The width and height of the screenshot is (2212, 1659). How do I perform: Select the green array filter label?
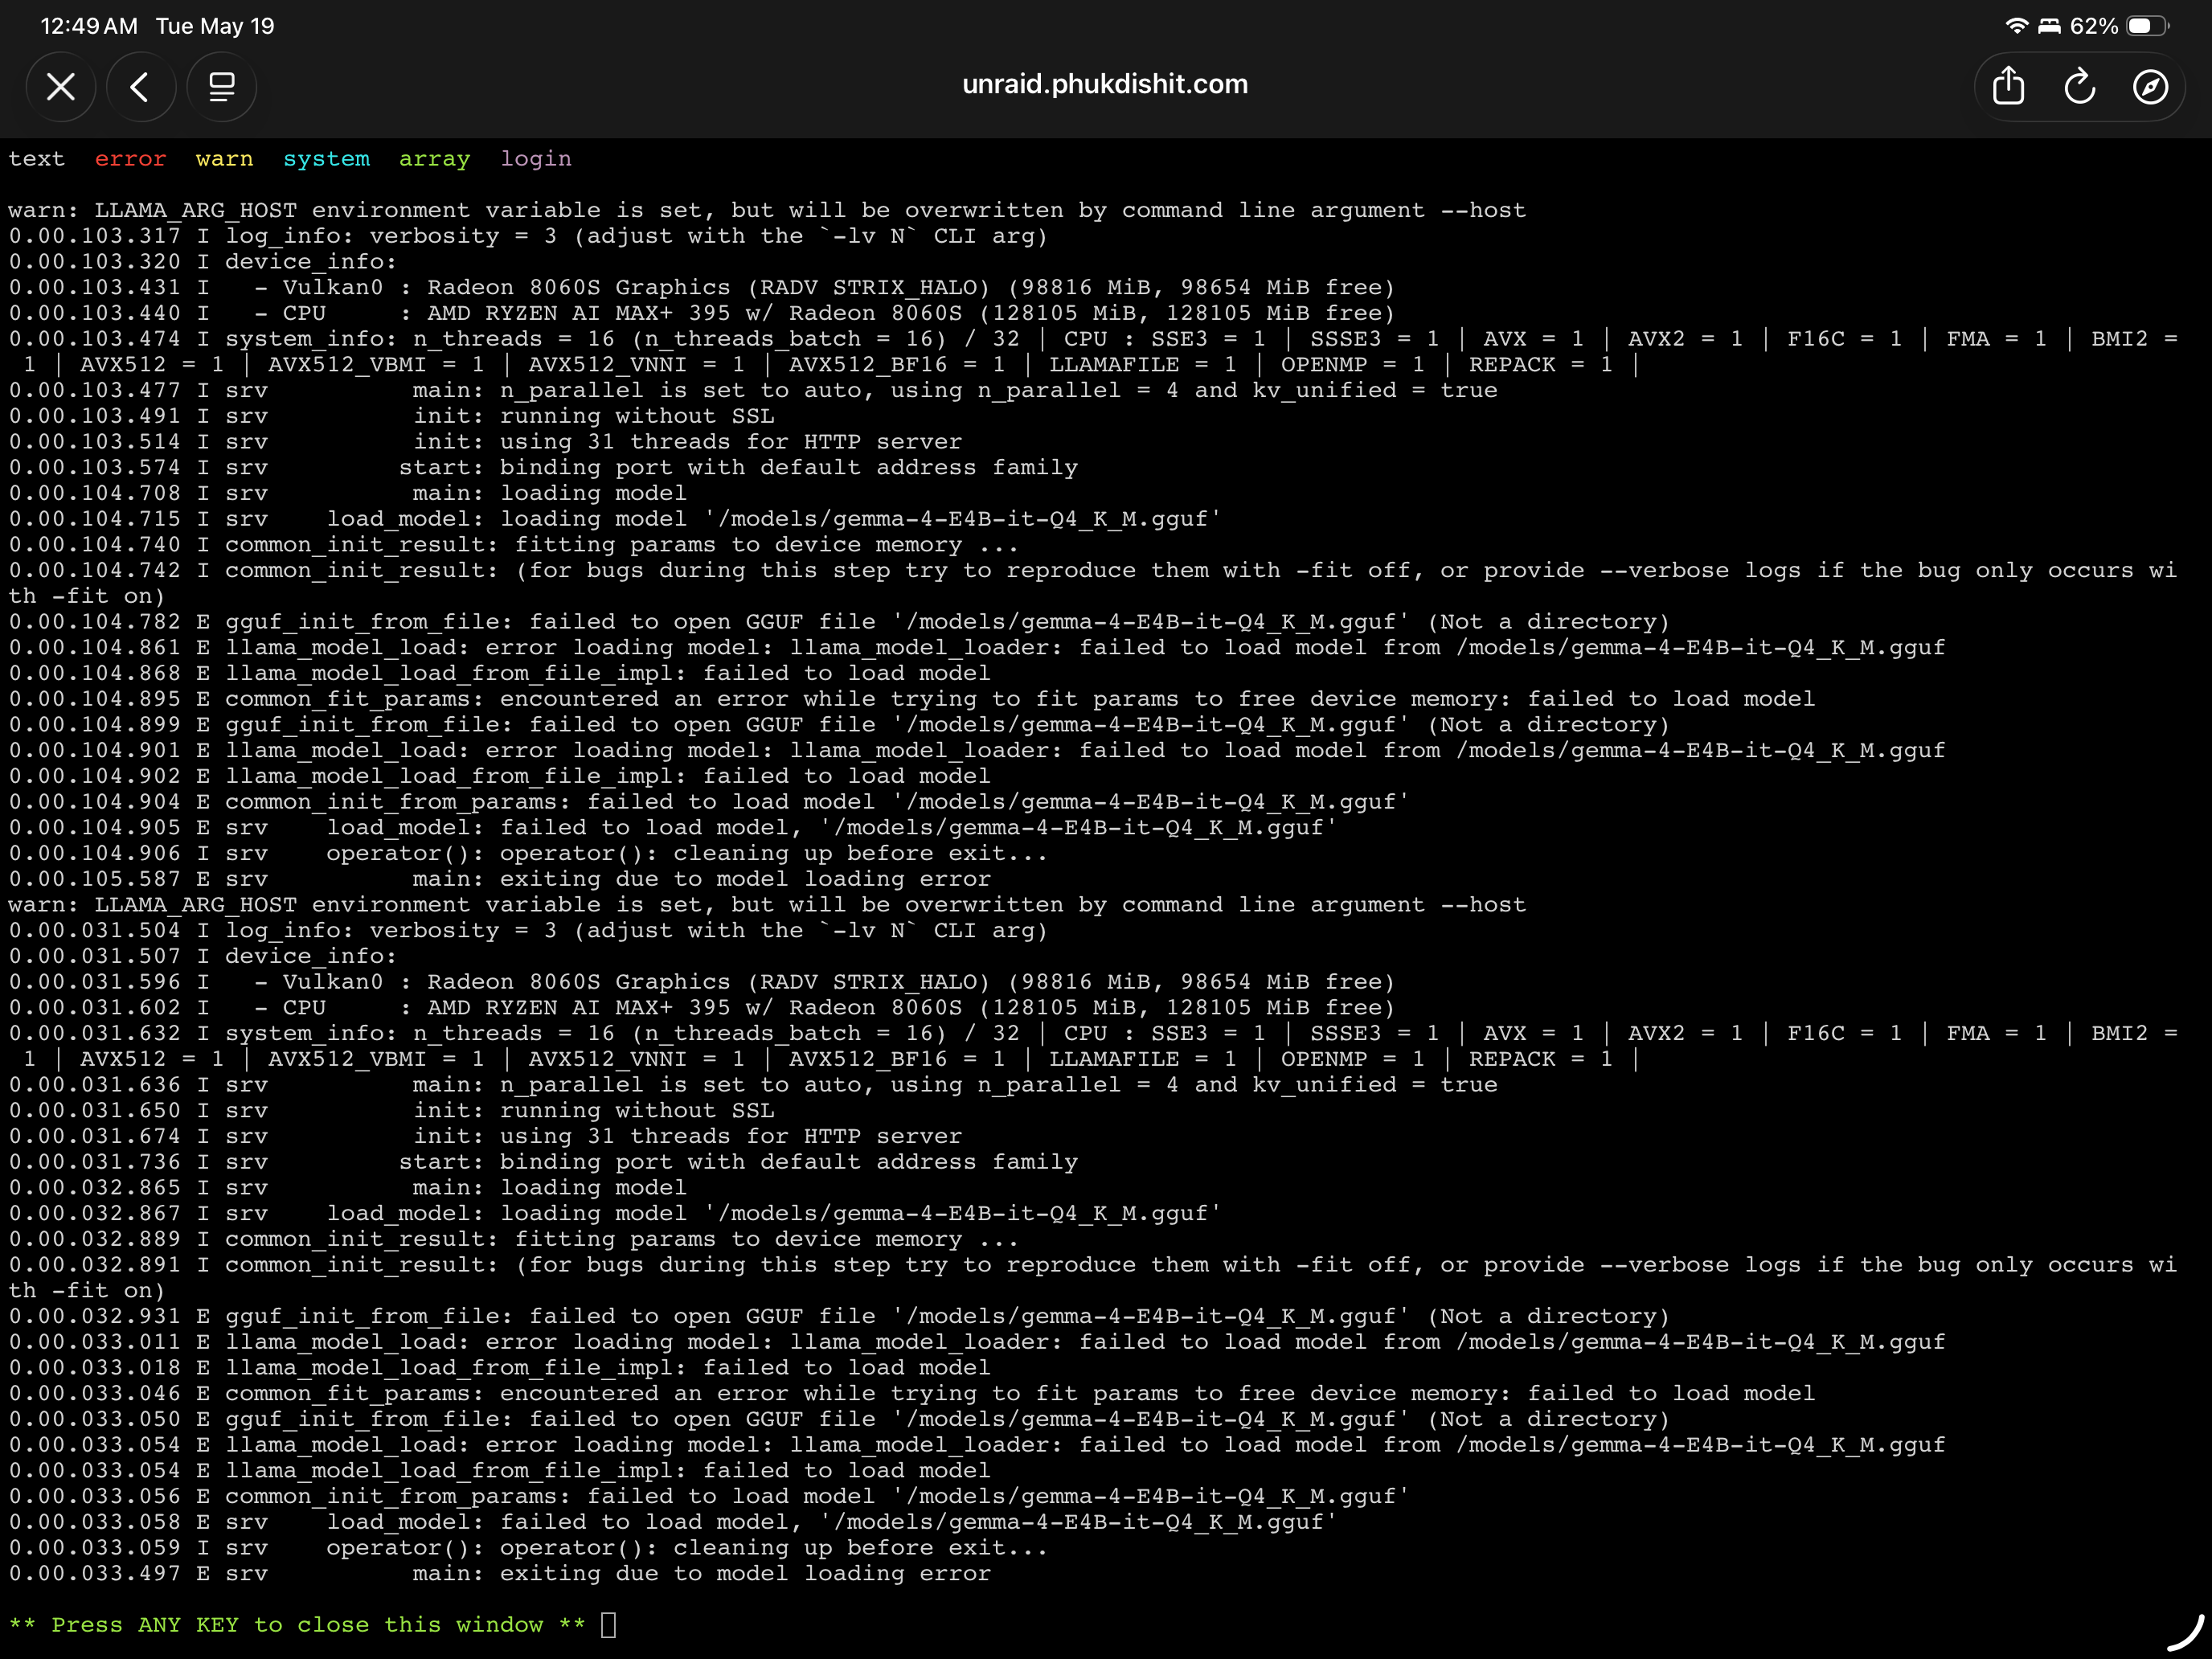coord(434,159)
